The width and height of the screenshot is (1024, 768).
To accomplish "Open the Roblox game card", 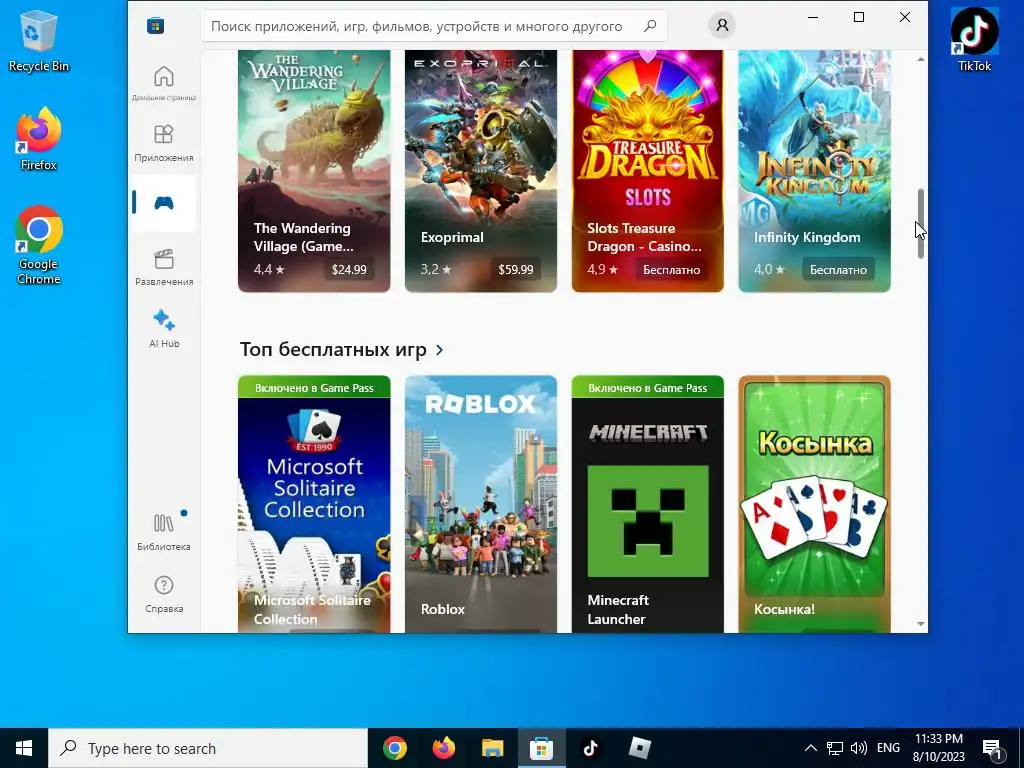I will pyautogui.click(x=481, y=504).
